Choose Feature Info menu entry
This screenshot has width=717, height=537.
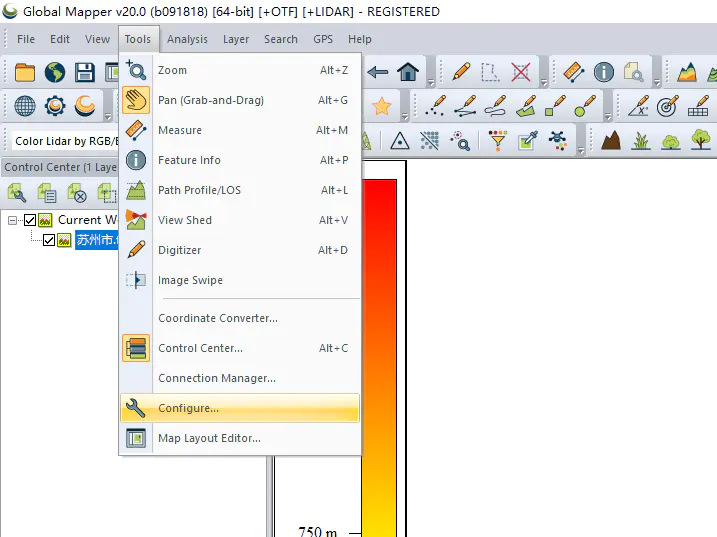[x=240, y=160]
